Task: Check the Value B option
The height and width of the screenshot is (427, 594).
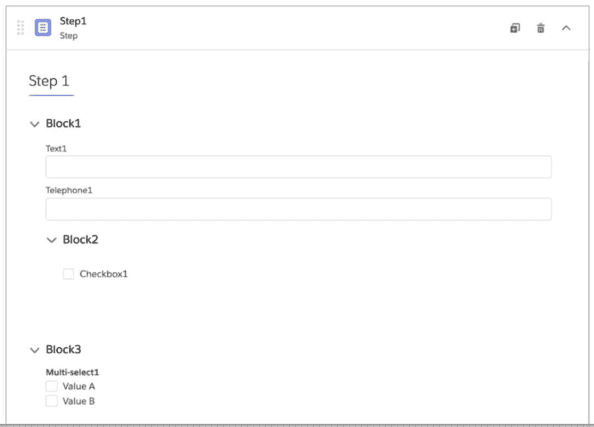Action: pos(52,401)
